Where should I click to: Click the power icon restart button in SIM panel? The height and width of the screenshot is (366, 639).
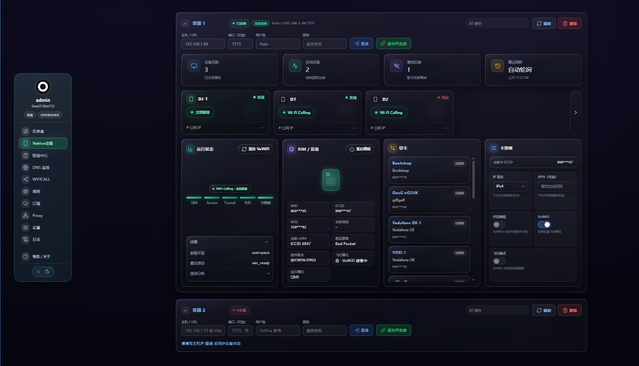tap(359, 149)
